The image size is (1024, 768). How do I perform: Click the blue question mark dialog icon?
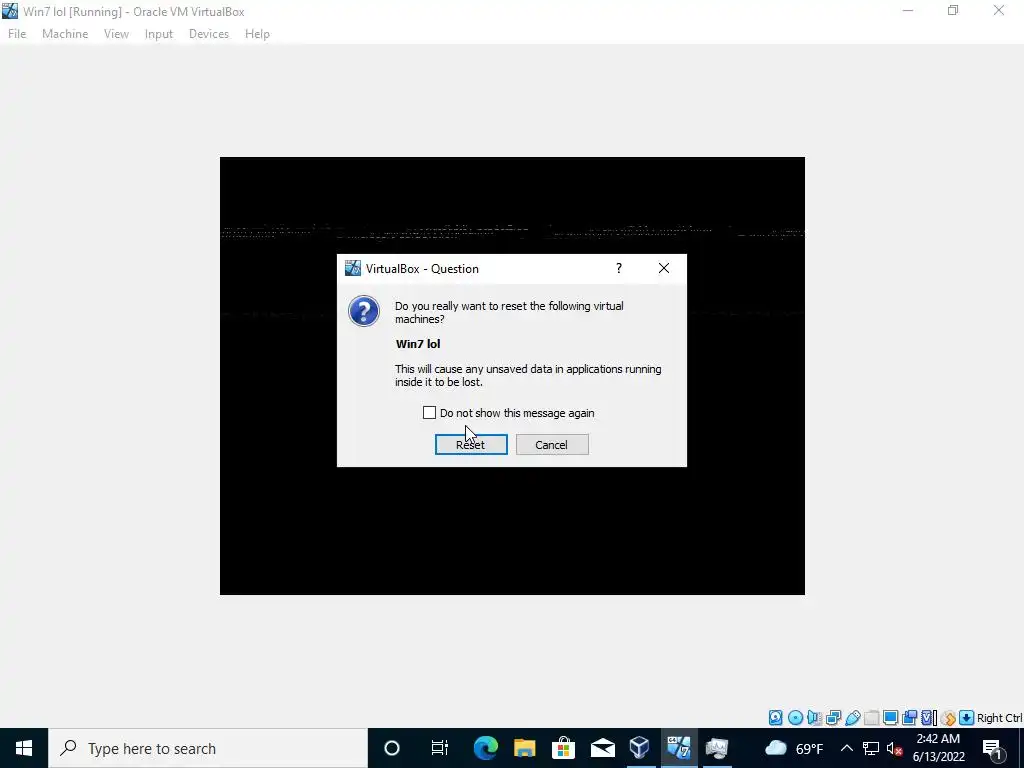click(364, 311)
